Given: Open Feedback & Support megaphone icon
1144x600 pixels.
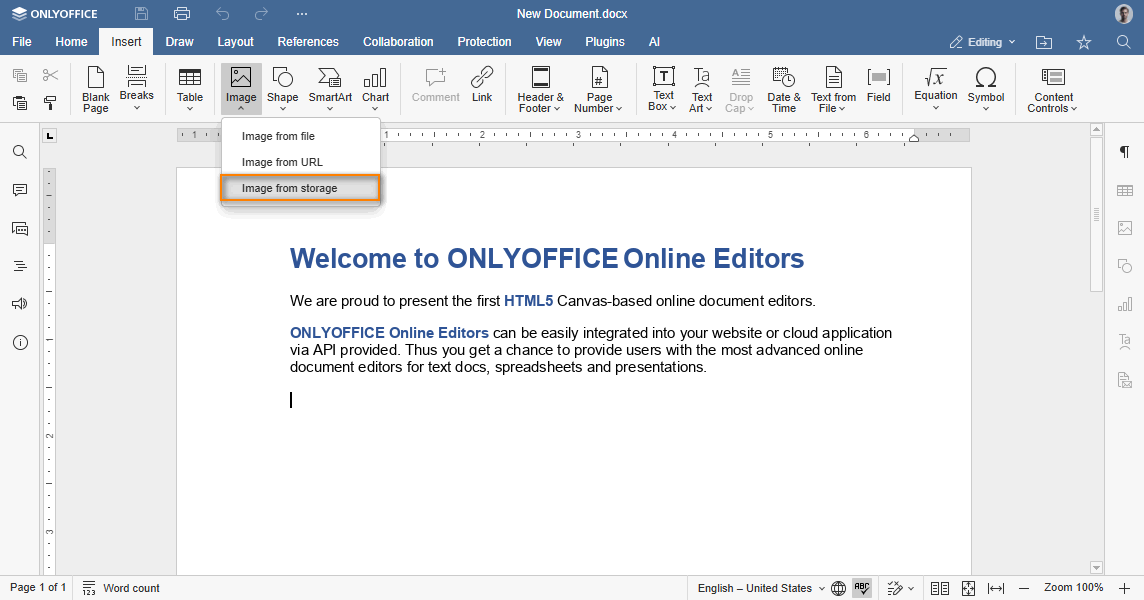Looking at the screenshot, I should point(20,304).
